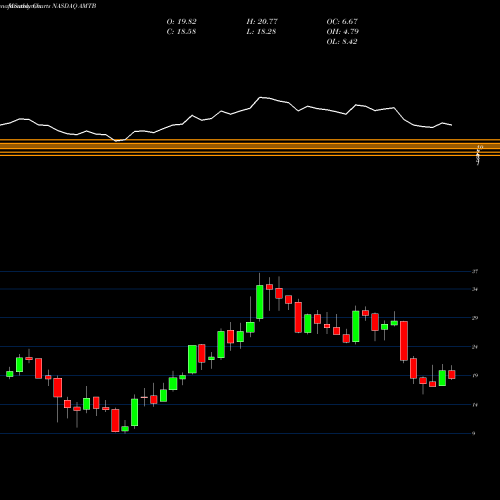Select the OH: 4.79 reading
The image size is (500, 500).
click(x=343, y=32)
